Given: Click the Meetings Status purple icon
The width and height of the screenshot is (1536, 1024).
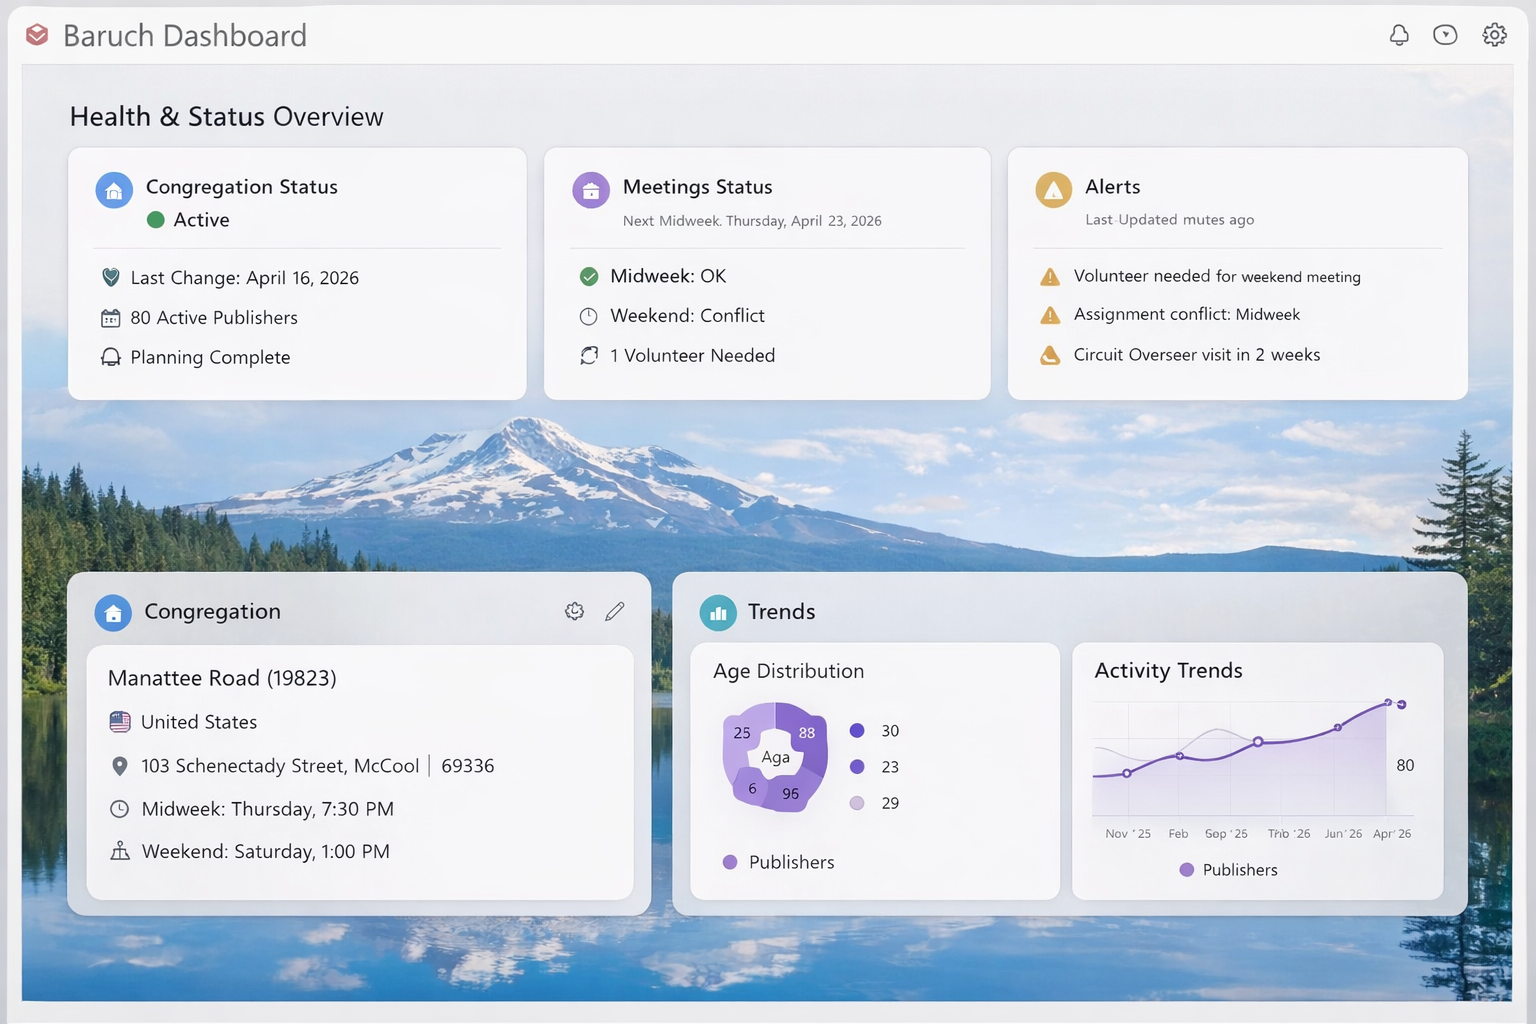Looking at the screenshot, I should pos(591,190).
